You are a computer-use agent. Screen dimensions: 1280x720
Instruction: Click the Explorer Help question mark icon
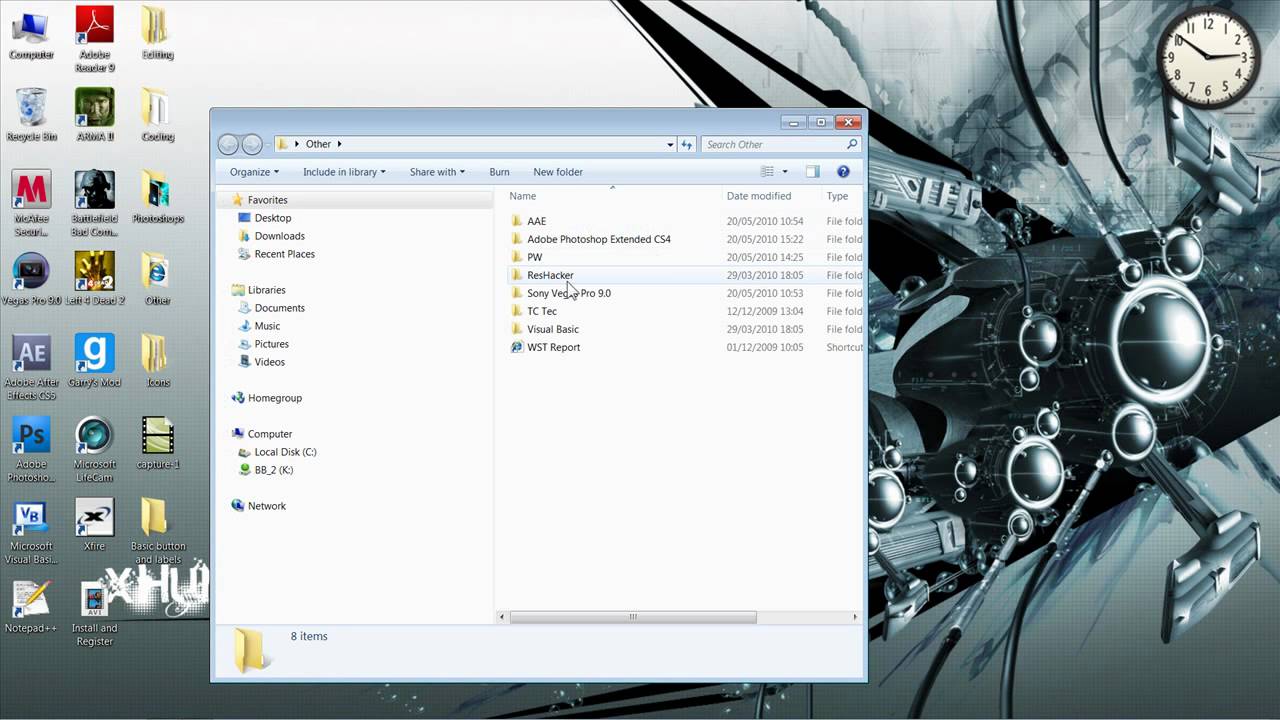pos(843,172)
